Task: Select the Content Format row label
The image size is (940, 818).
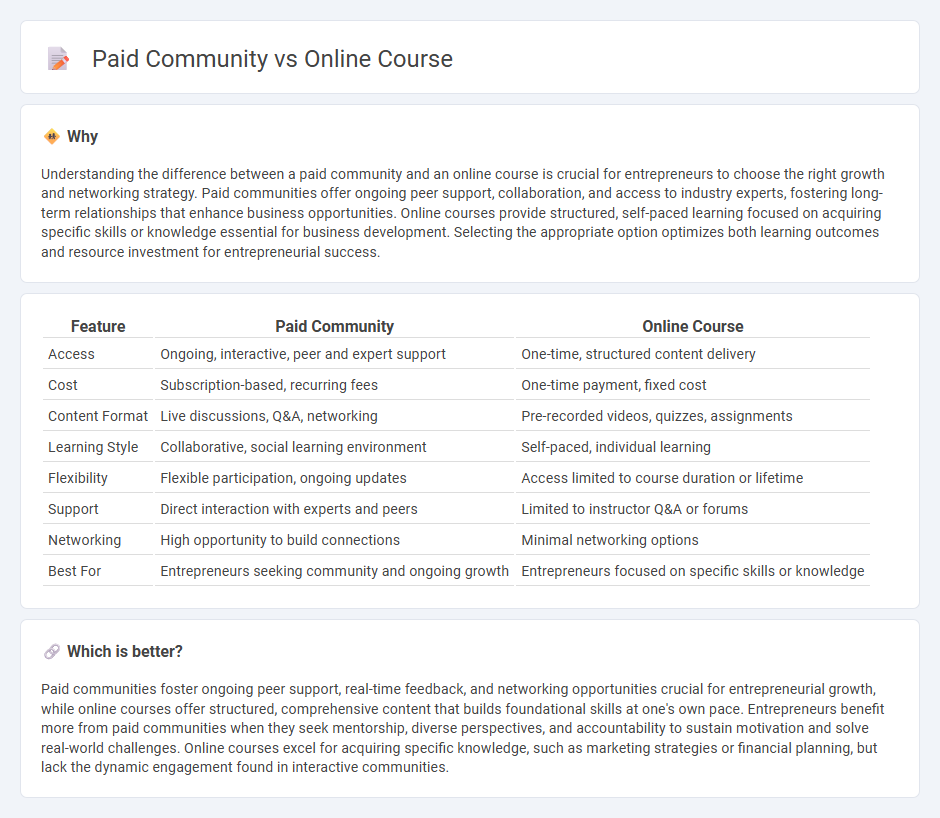Action: 98,416
